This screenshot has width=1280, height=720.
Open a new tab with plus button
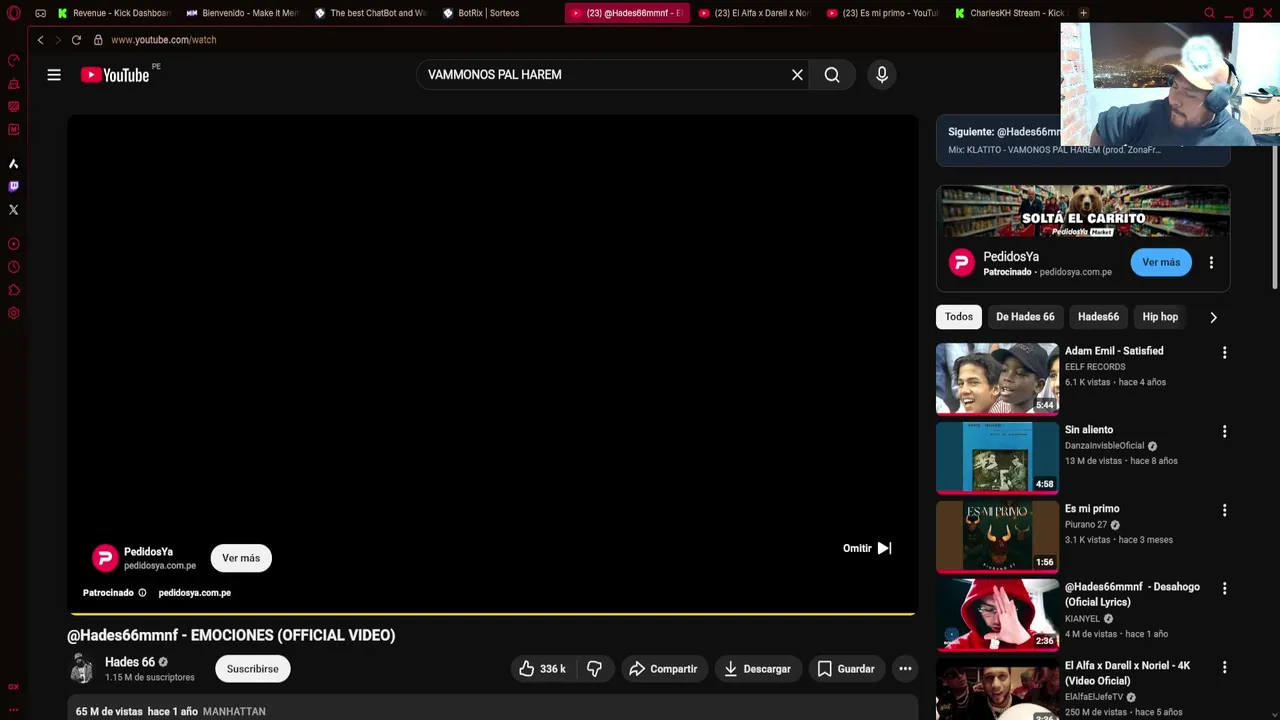[1083, 13]
